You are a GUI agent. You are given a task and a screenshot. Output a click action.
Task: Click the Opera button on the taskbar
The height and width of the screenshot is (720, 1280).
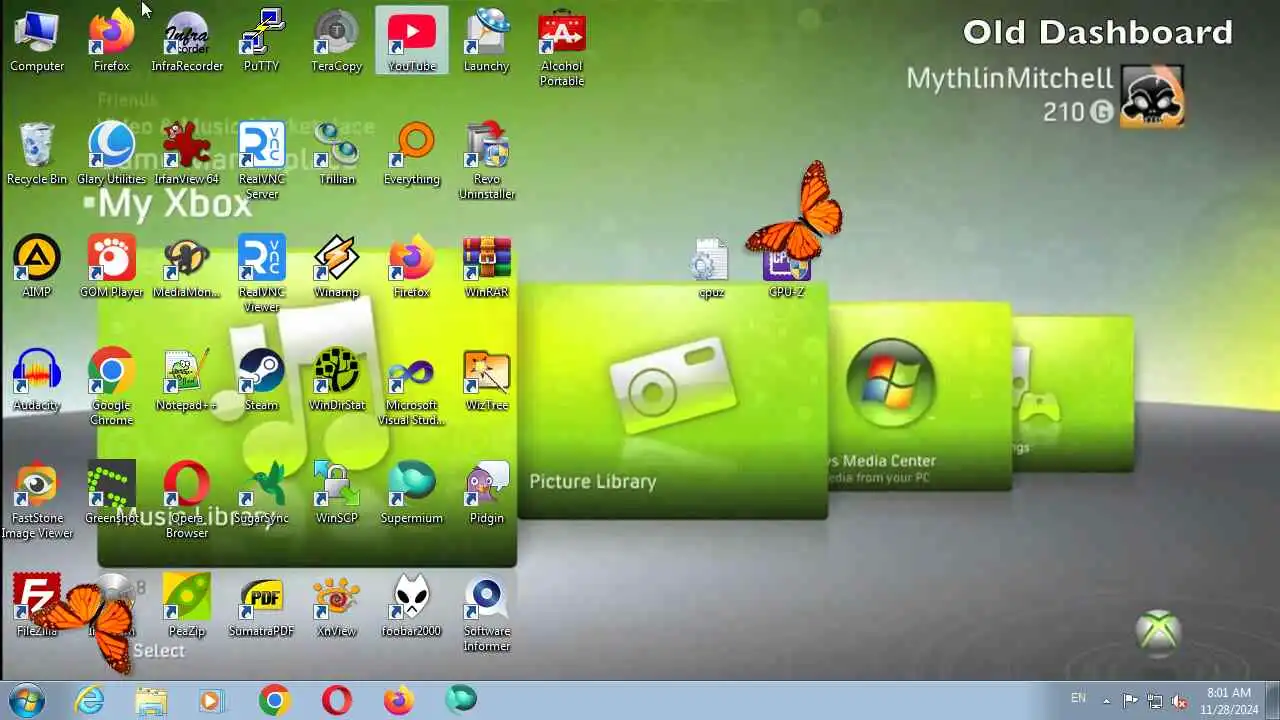337,700
